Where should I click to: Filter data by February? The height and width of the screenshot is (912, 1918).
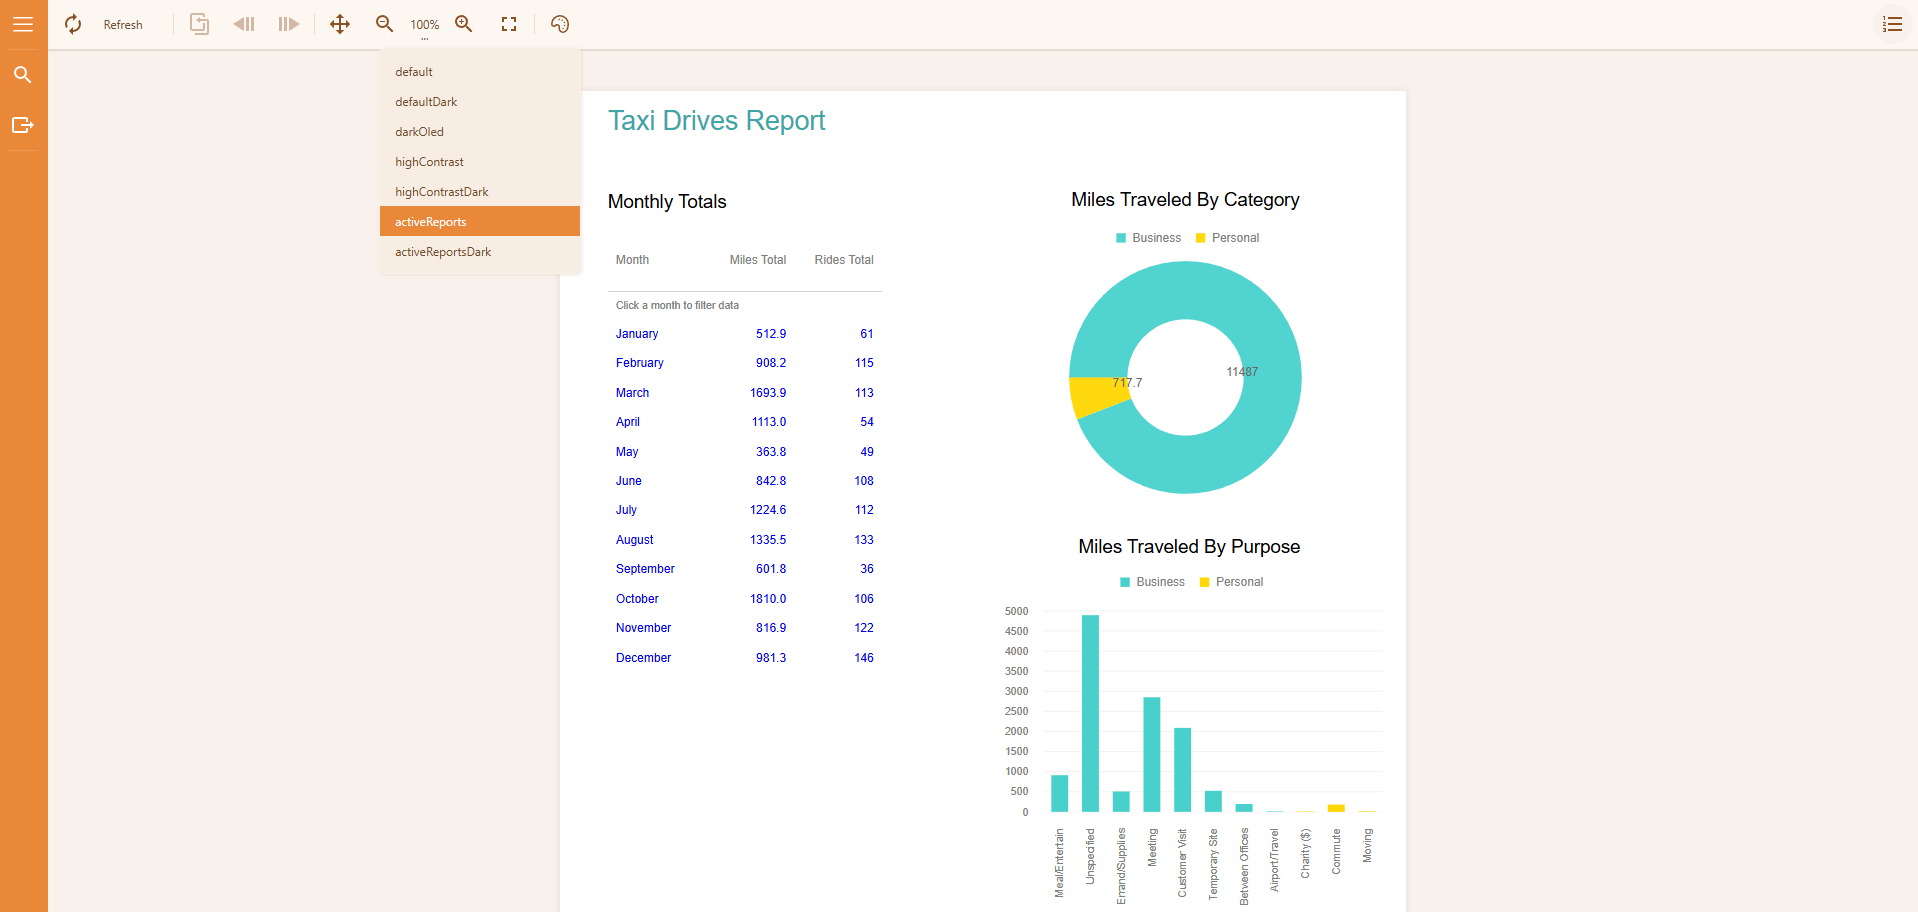tap(640, 363)
